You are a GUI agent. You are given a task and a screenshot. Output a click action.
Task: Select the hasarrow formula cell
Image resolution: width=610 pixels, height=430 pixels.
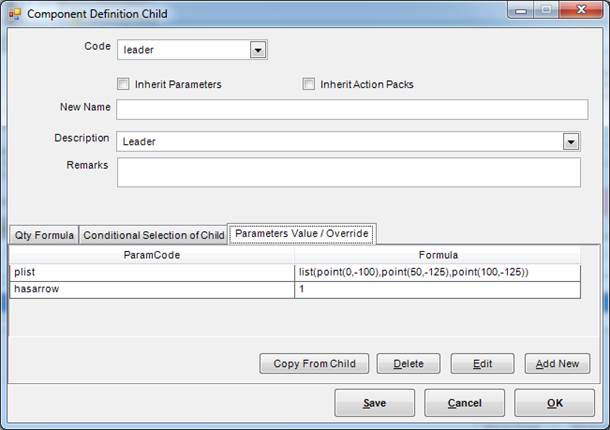pos(438,289)
